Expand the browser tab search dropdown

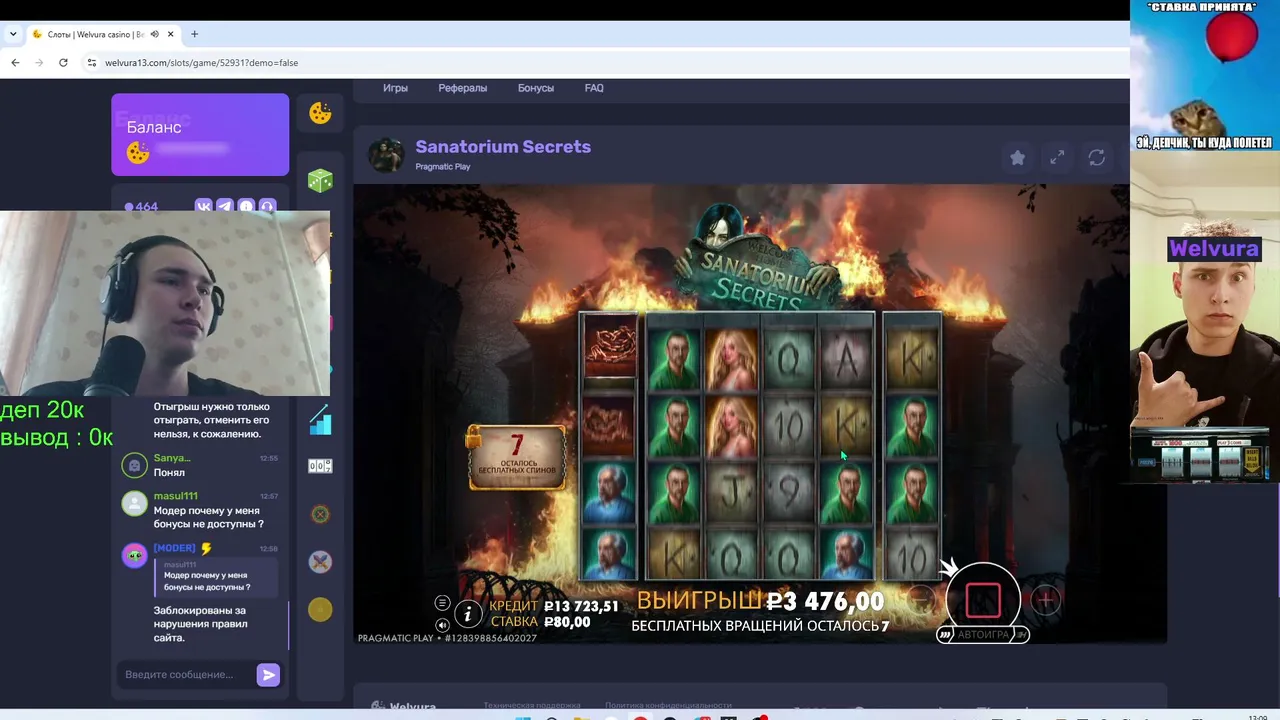[x=13, y=34]
